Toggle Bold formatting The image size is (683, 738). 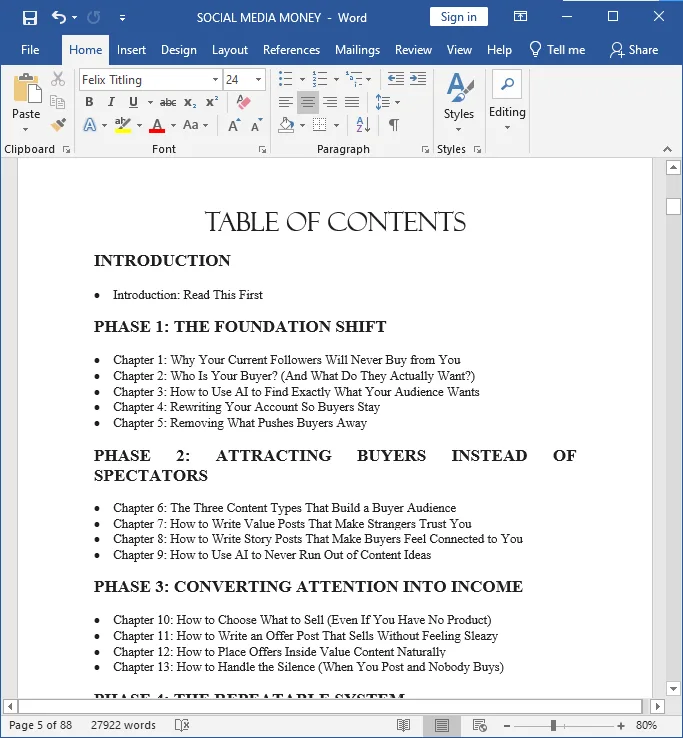coord(89,102)
